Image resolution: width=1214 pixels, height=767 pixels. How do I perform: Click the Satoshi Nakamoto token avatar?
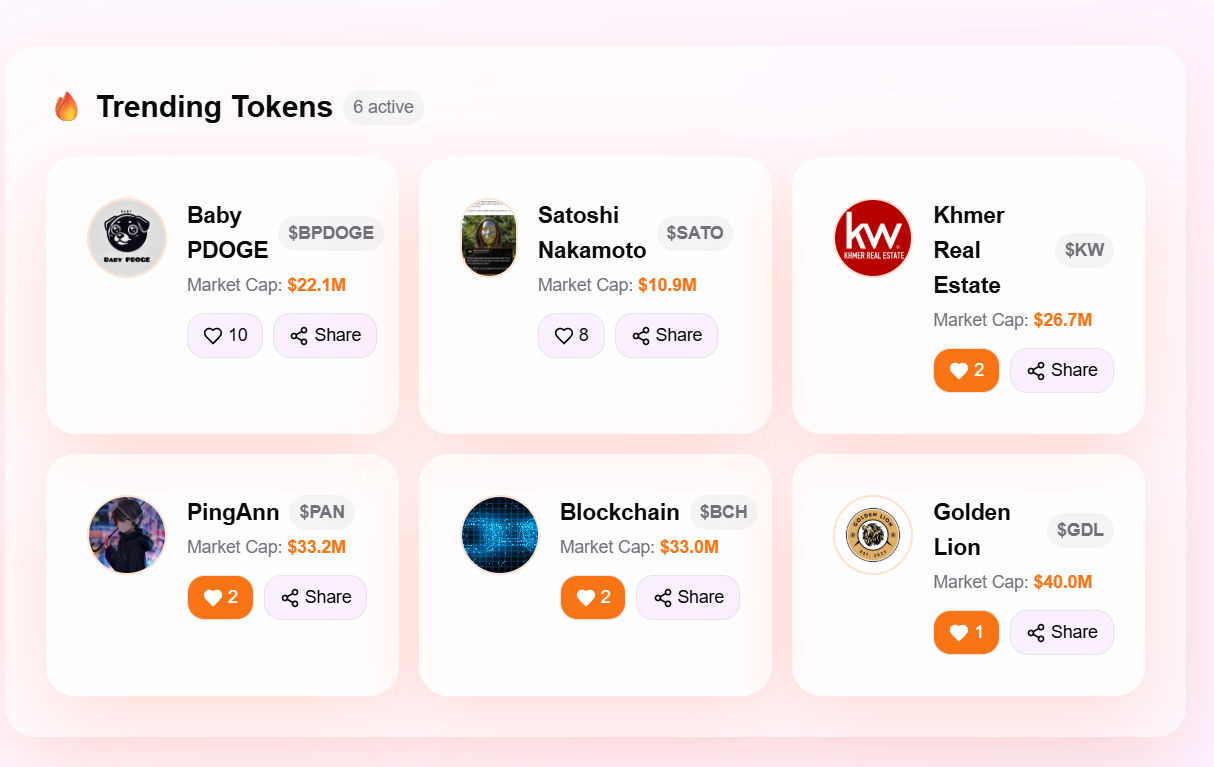[489, 238]
